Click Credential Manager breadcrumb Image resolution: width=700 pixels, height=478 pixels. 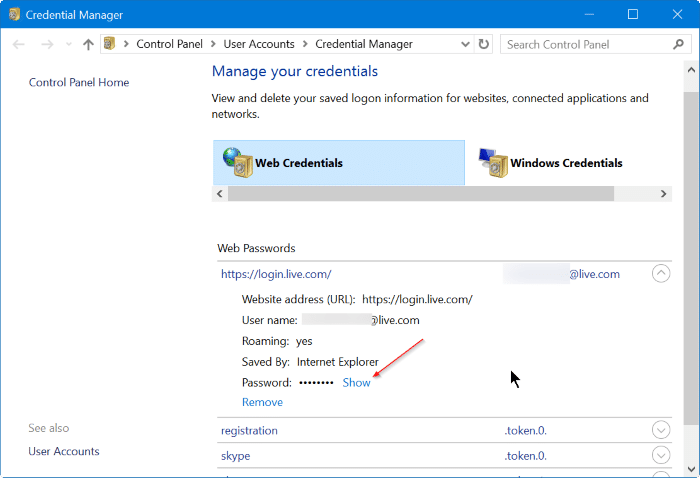point(364,44)
